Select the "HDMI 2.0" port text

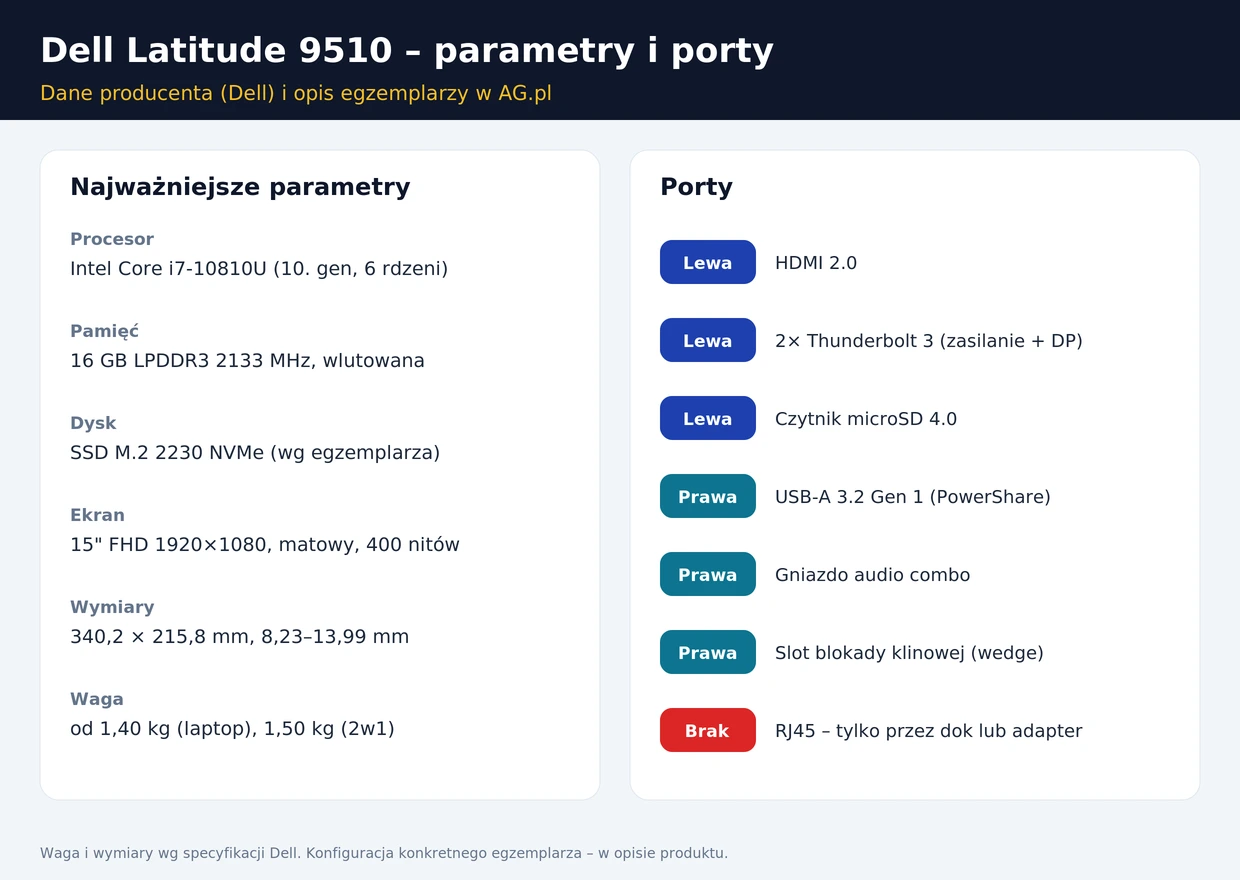tap(816, 263)
